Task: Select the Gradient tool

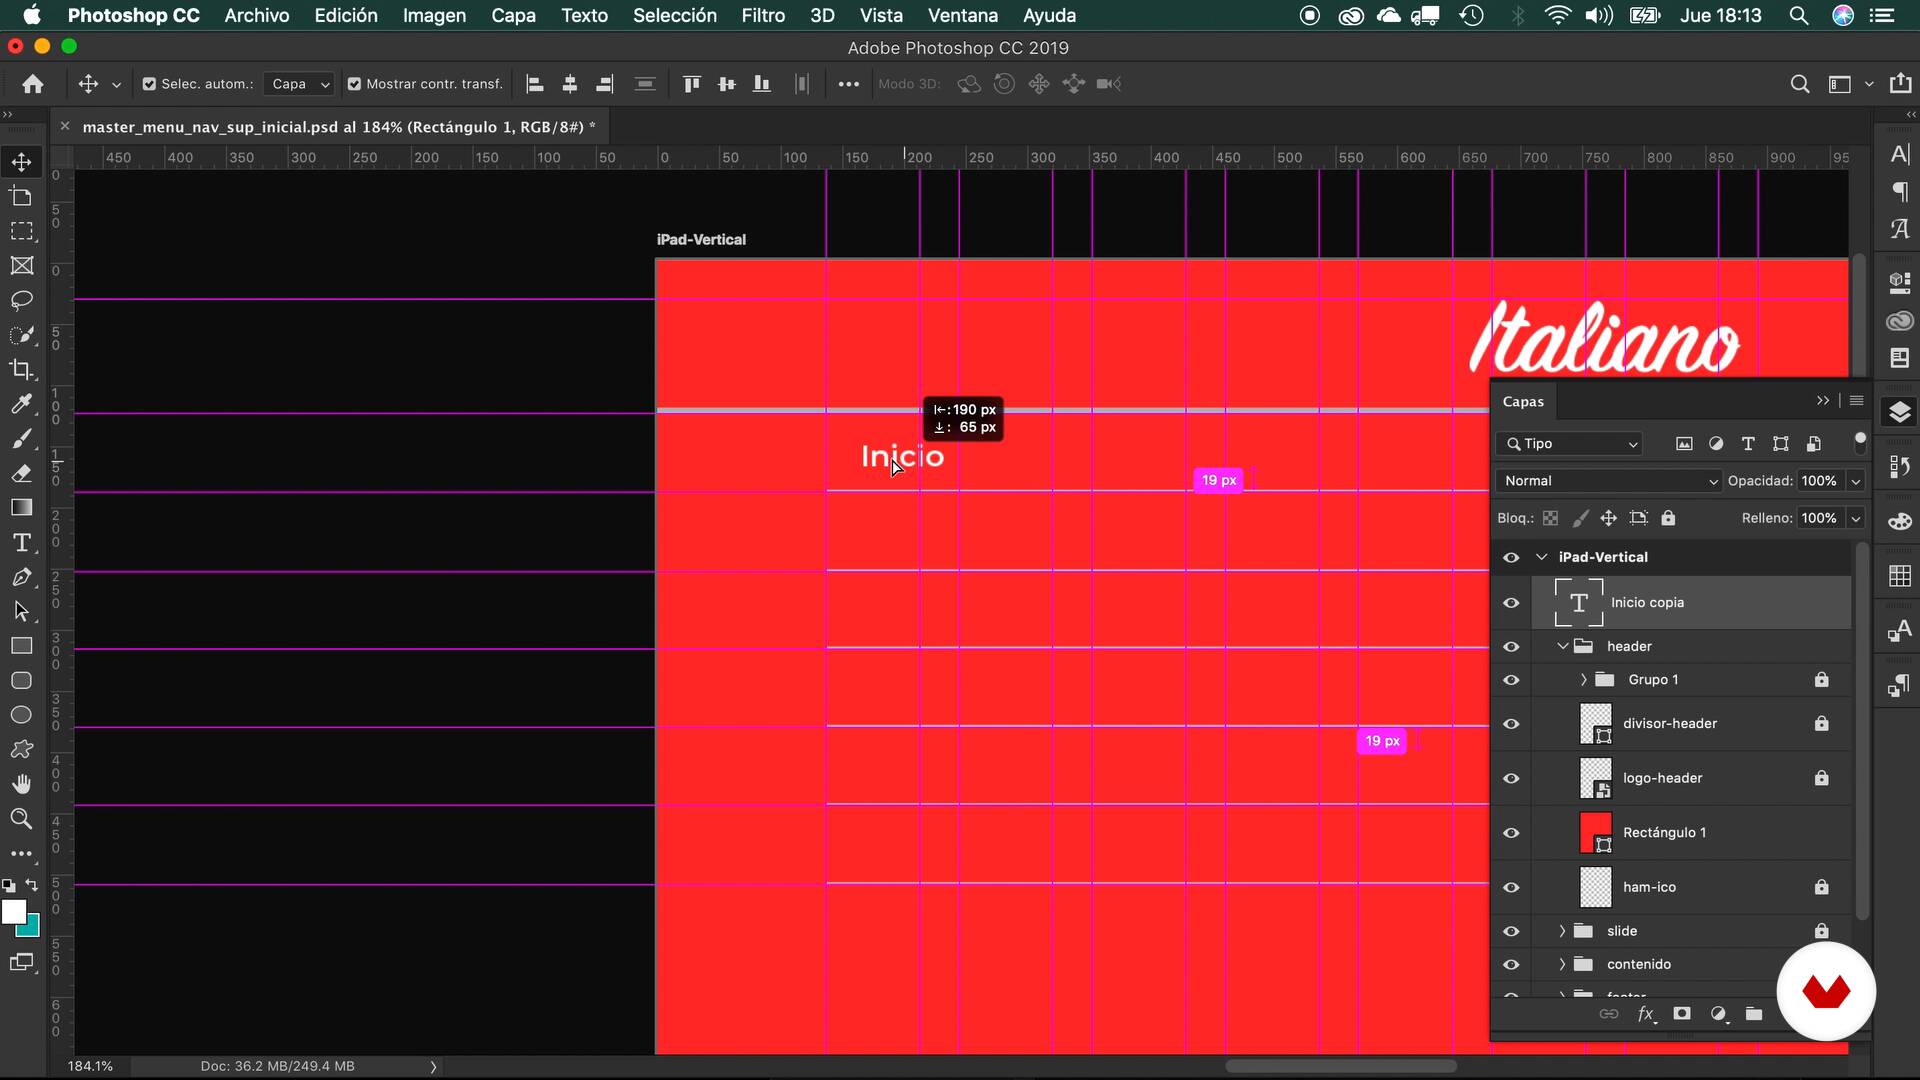Action: [21, 508]
